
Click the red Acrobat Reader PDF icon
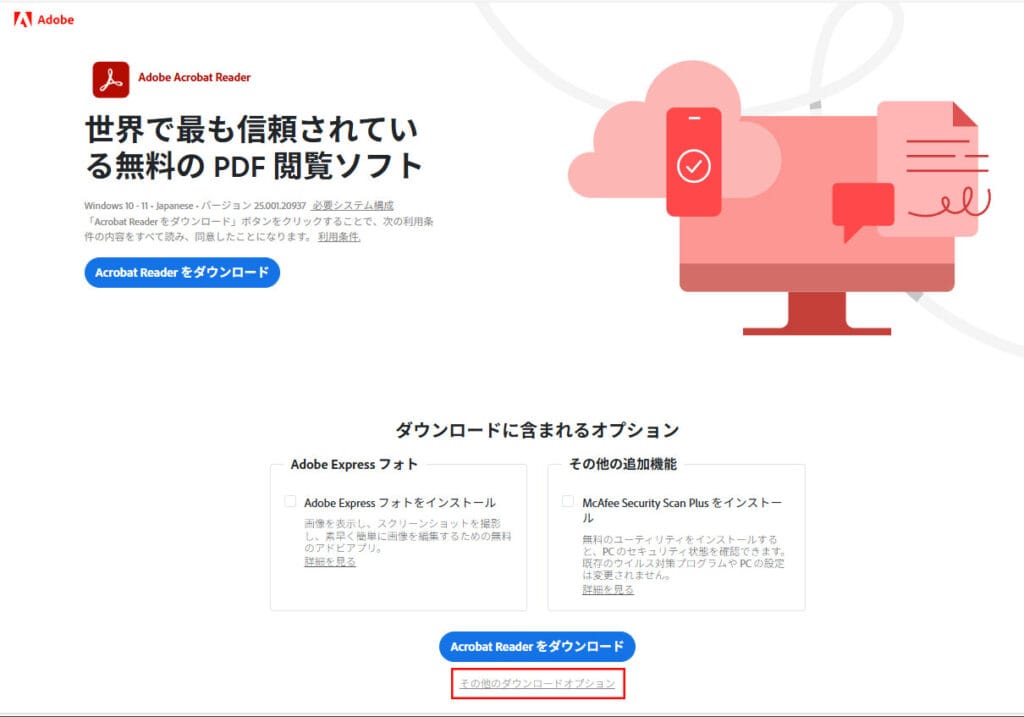pyautogui.click(x=111, y=79)
